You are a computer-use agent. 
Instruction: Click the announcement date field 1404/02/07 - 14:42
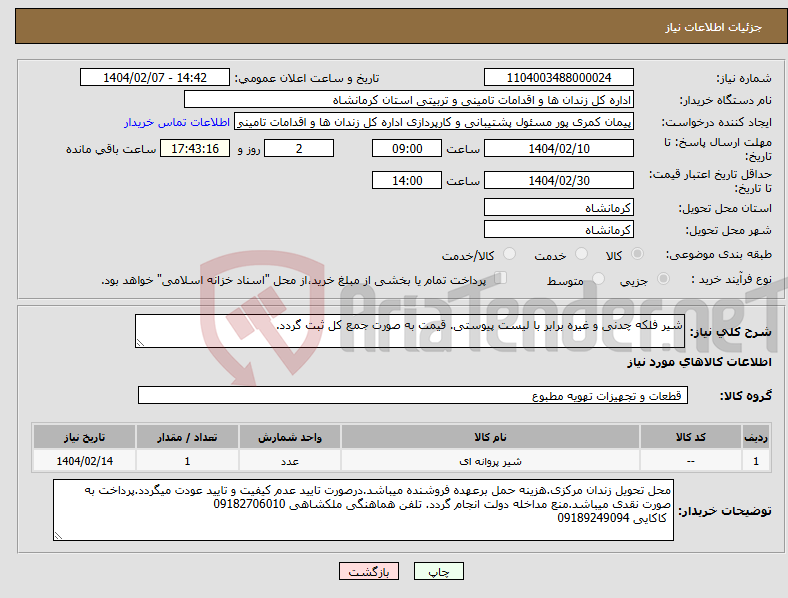[x=155, y=77]
